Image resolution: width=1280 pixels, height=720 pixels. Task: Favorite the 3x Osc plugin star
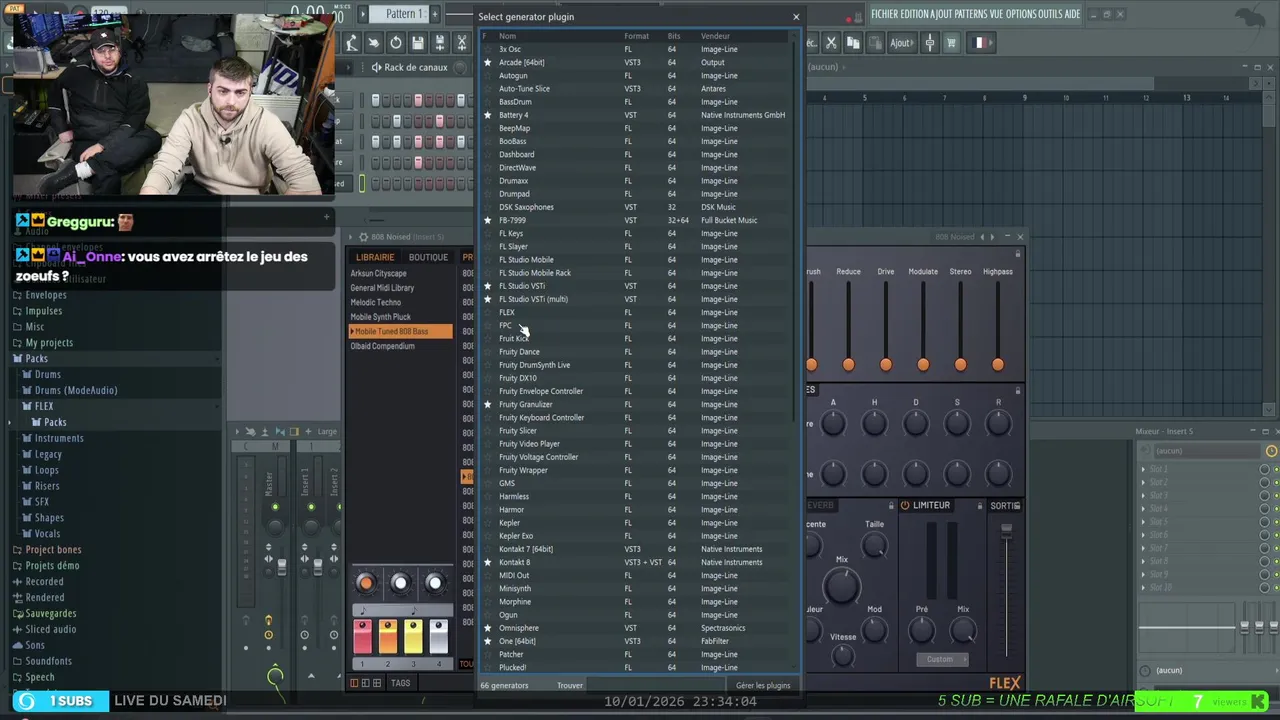pos(487,49)
